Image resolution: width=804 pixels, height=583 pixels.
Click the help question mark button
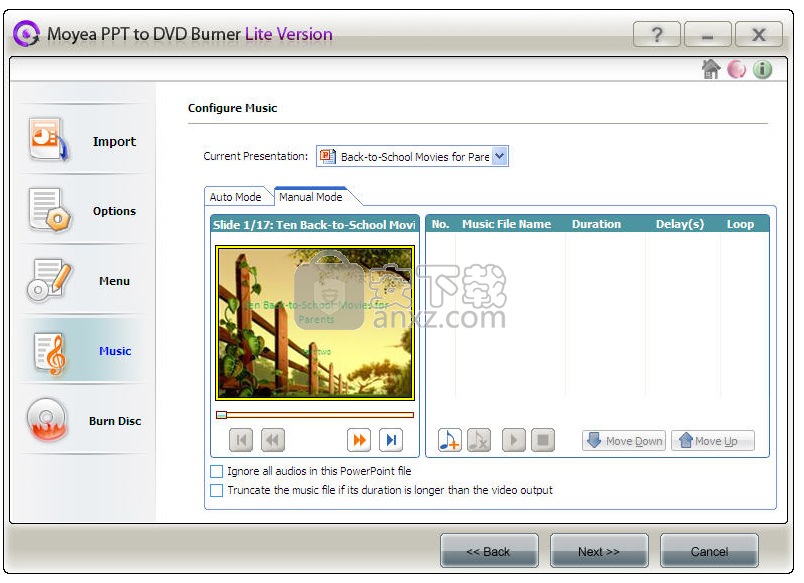pyautogui.click(x=657, y=34)
